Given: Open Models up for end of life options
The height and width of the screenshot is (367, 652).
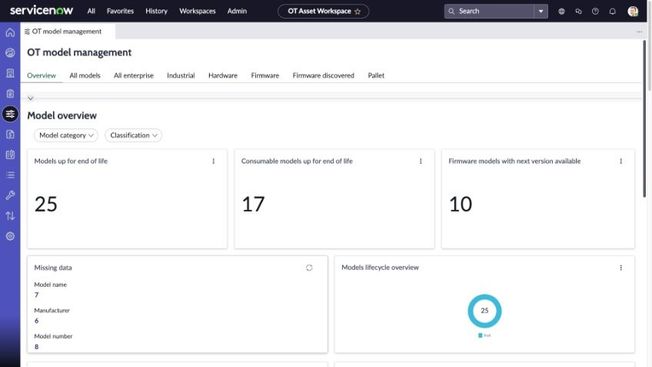Looking at the screenshot, I should click(x=213, y=161).
